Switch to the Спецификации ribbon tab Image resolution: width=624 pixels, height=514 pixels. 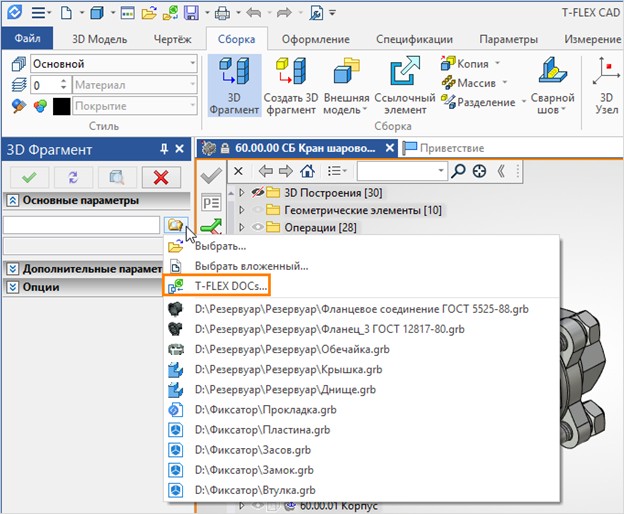(414, 39)
